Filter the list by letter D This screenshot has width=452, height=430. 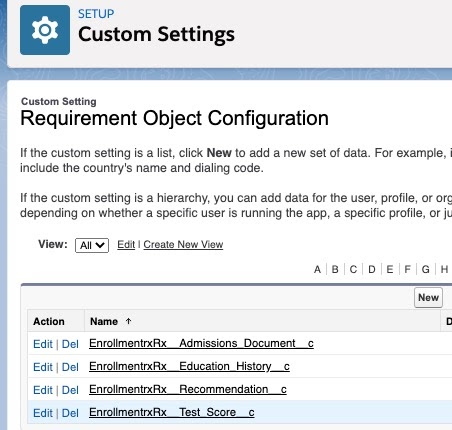click(372, 269)
